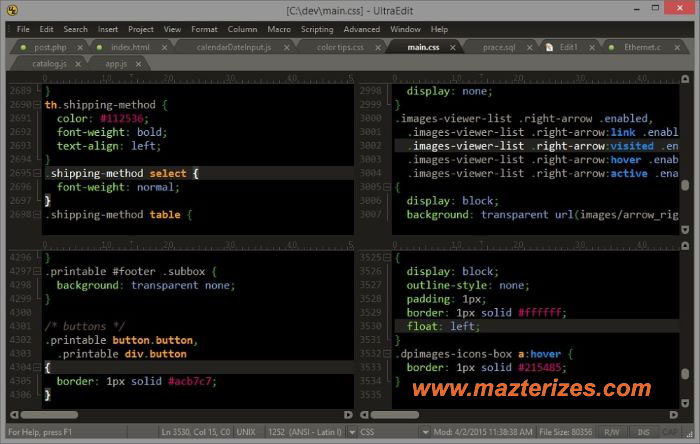700x444 pixels.
Task: Click left arrow of bottom-right horizontal scrollbar
Action: [x=364, y=415]
